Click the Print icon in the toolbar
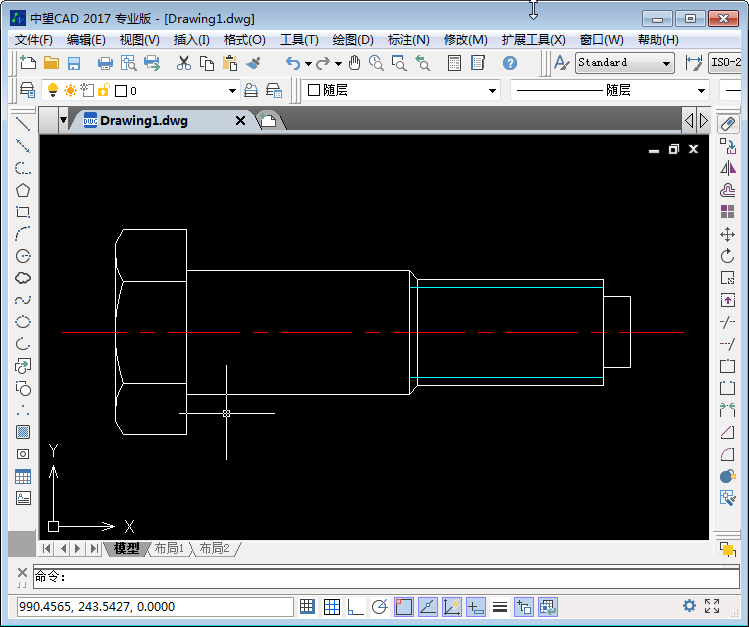 105,63
